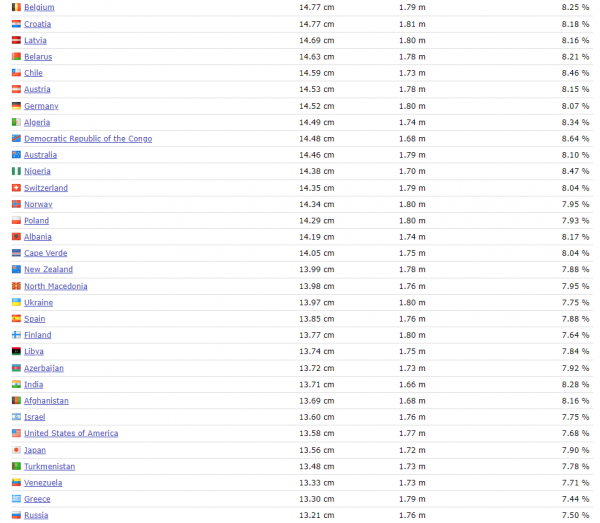Click the Australia flag icon
The height and width of the screenshot is (523, 600).
point(16,155)
